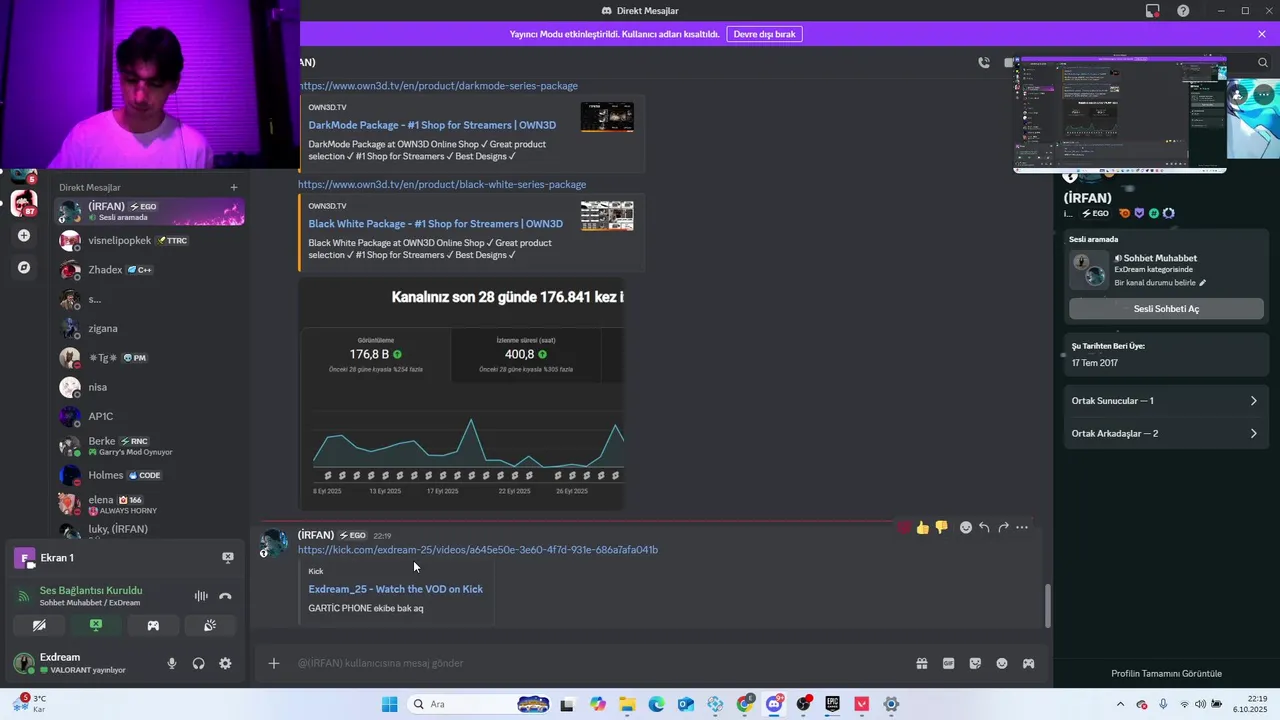The height and width of the screenshot is (720, 1280).
Task: Click Devre dışı bırak button
Action: (x=764, y=34)
